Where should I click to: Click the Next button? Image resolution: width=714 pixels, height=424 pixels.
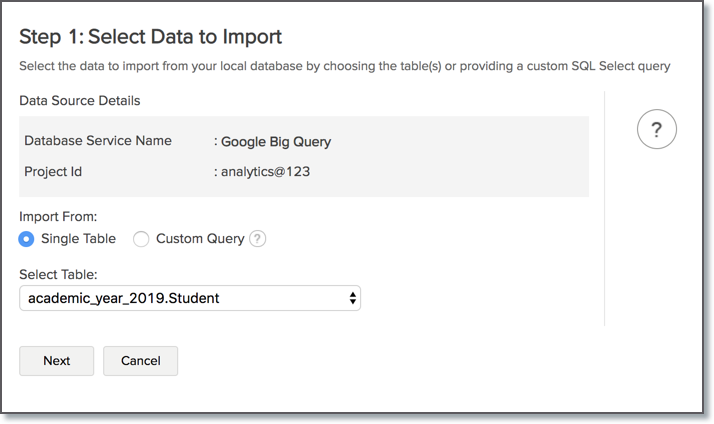click(x=56, y=361)
